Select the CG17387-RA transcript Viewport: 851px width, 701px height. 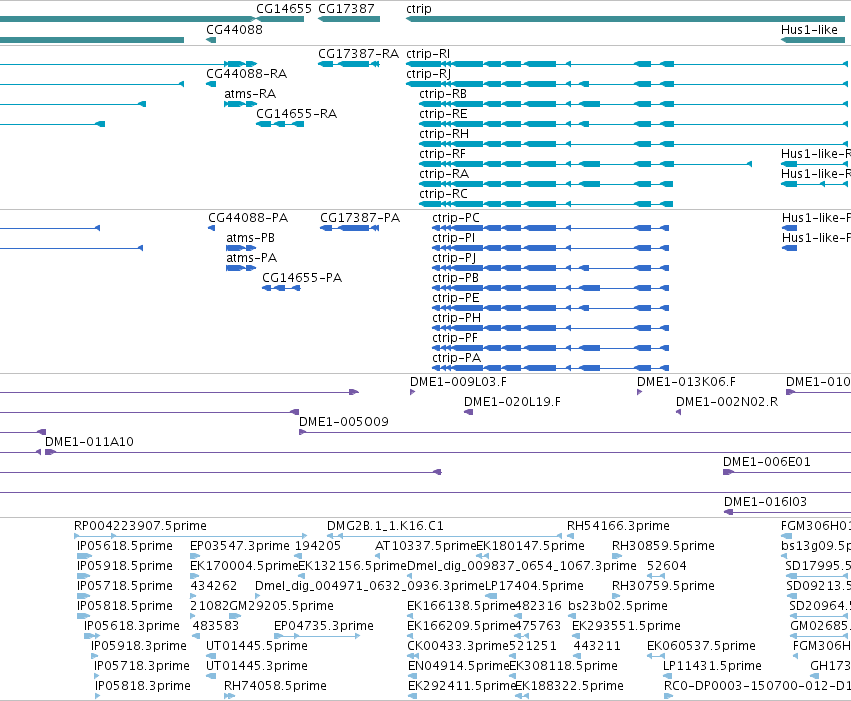(348, 64)
